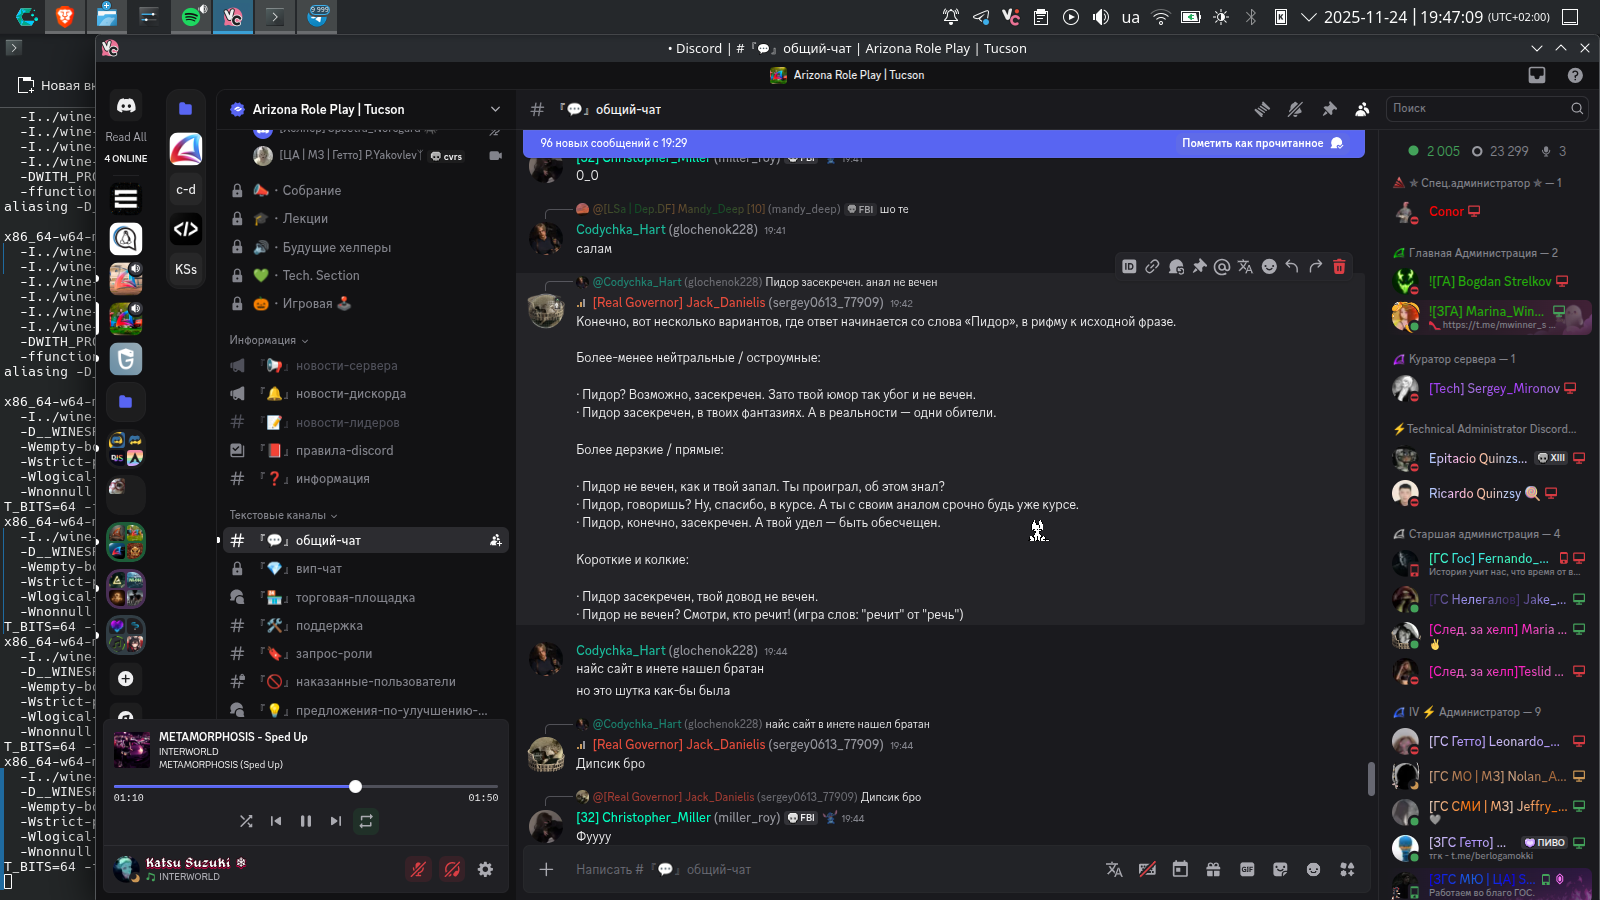The image size is (1600, 900).
Task: Open Brave browser from OS taskbar
Action: coord(65,17)
